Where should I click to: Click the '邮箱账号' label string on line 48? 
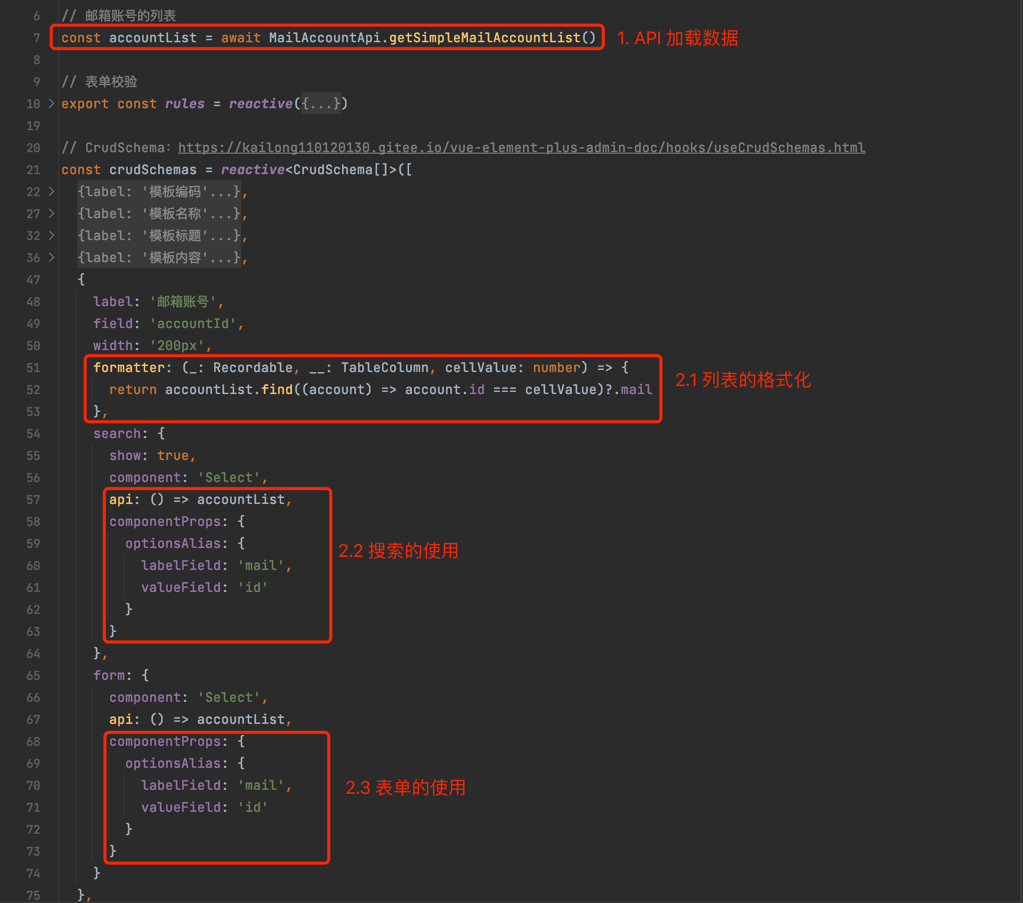pyautogui.click(x=187, y=302)
